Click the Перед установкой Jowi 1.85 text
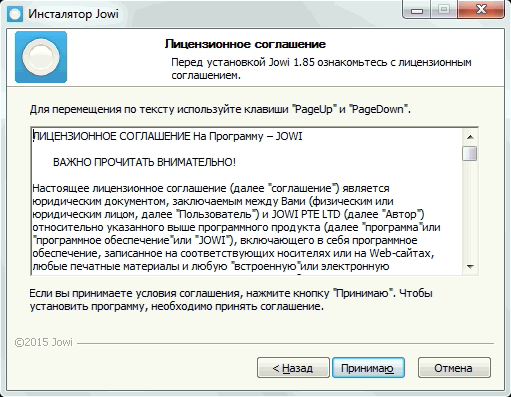 pos(321,69)
